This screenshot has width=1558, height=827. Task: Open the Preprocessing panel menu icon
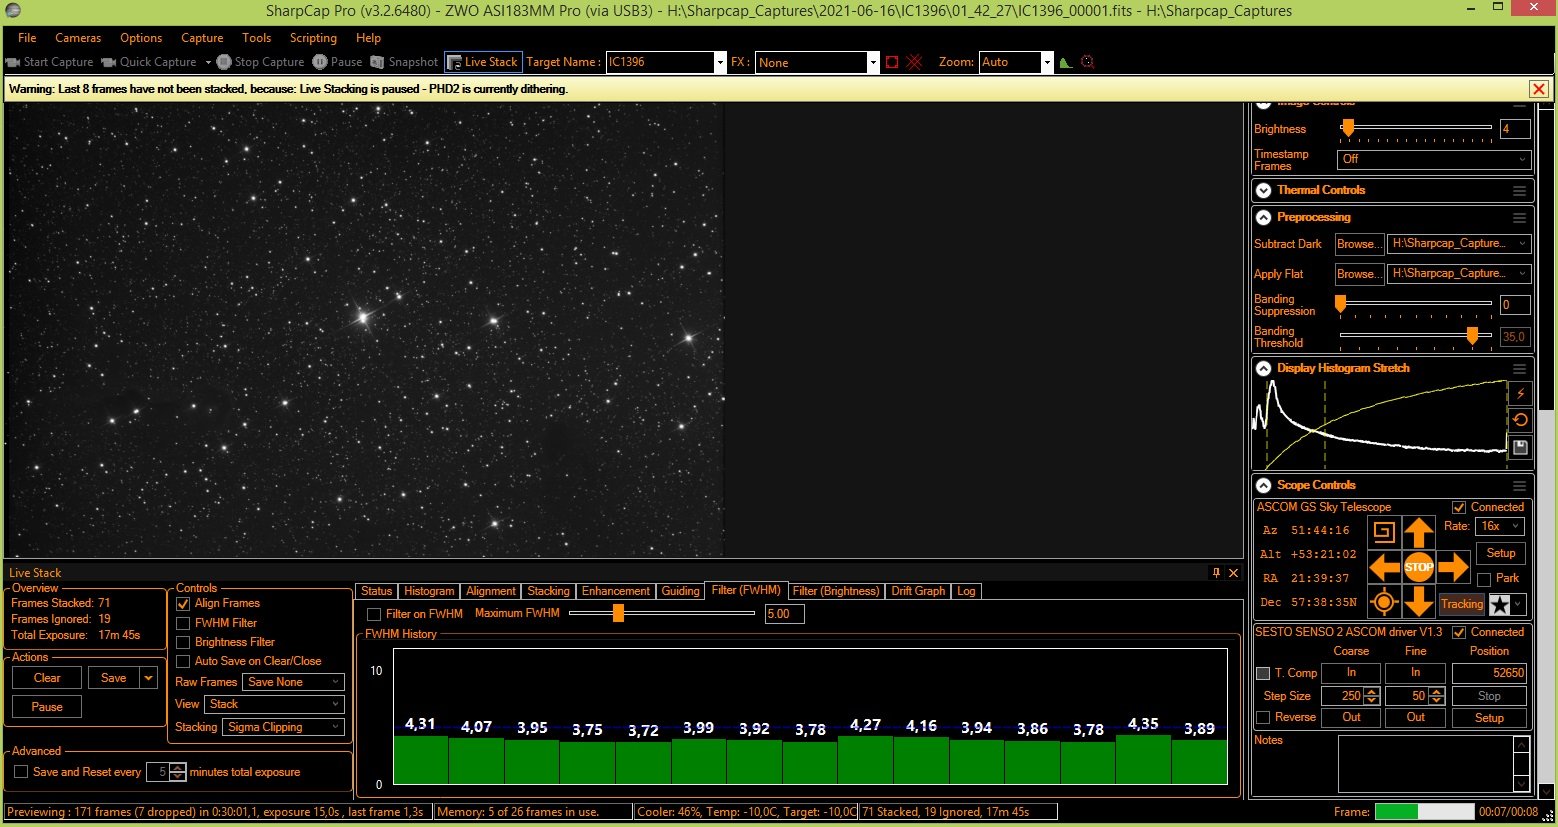pos(1519,217)
